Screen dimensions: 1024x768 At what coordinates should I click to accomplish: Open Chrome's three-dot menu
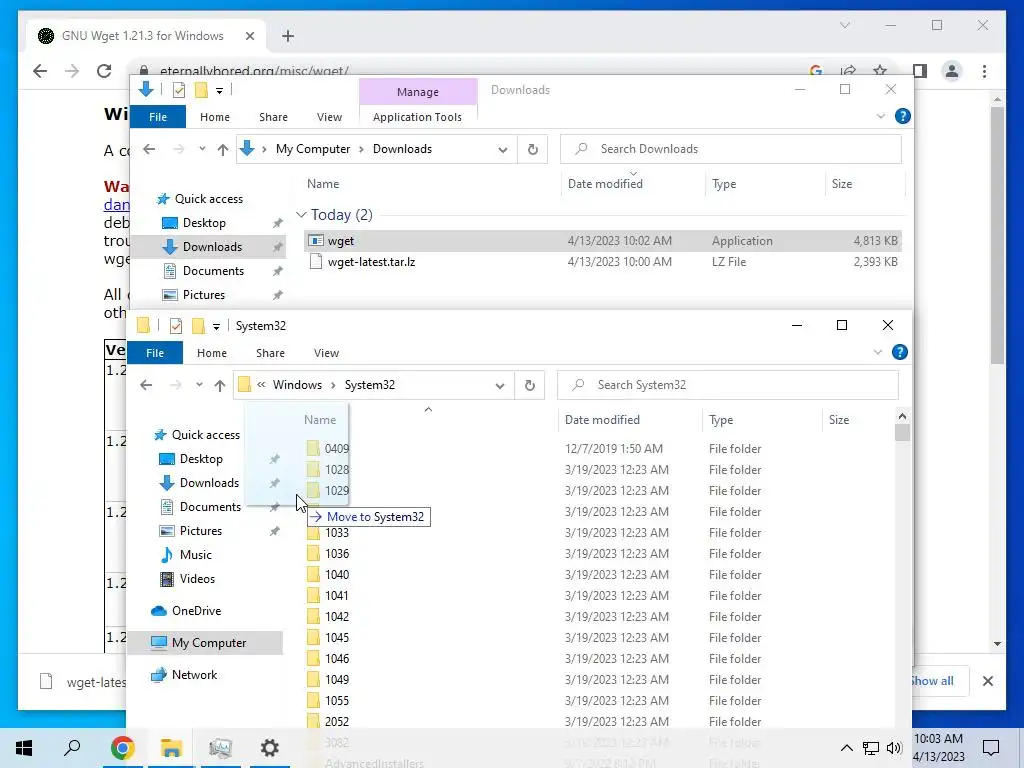pyautogui.click(x=984, y=71)
